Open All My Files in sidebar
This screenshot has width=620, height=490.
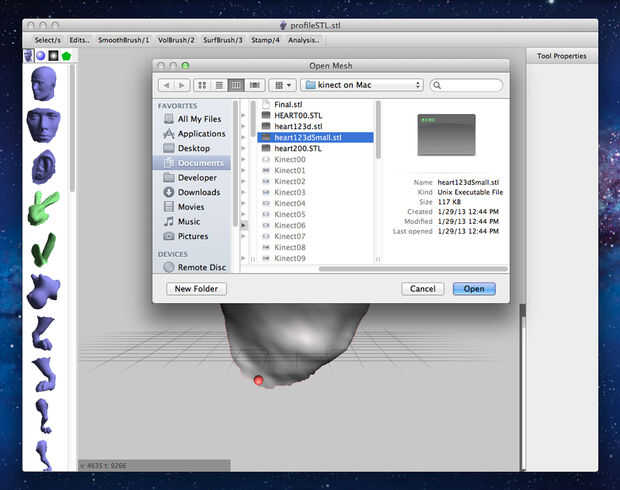click(193, 119)
